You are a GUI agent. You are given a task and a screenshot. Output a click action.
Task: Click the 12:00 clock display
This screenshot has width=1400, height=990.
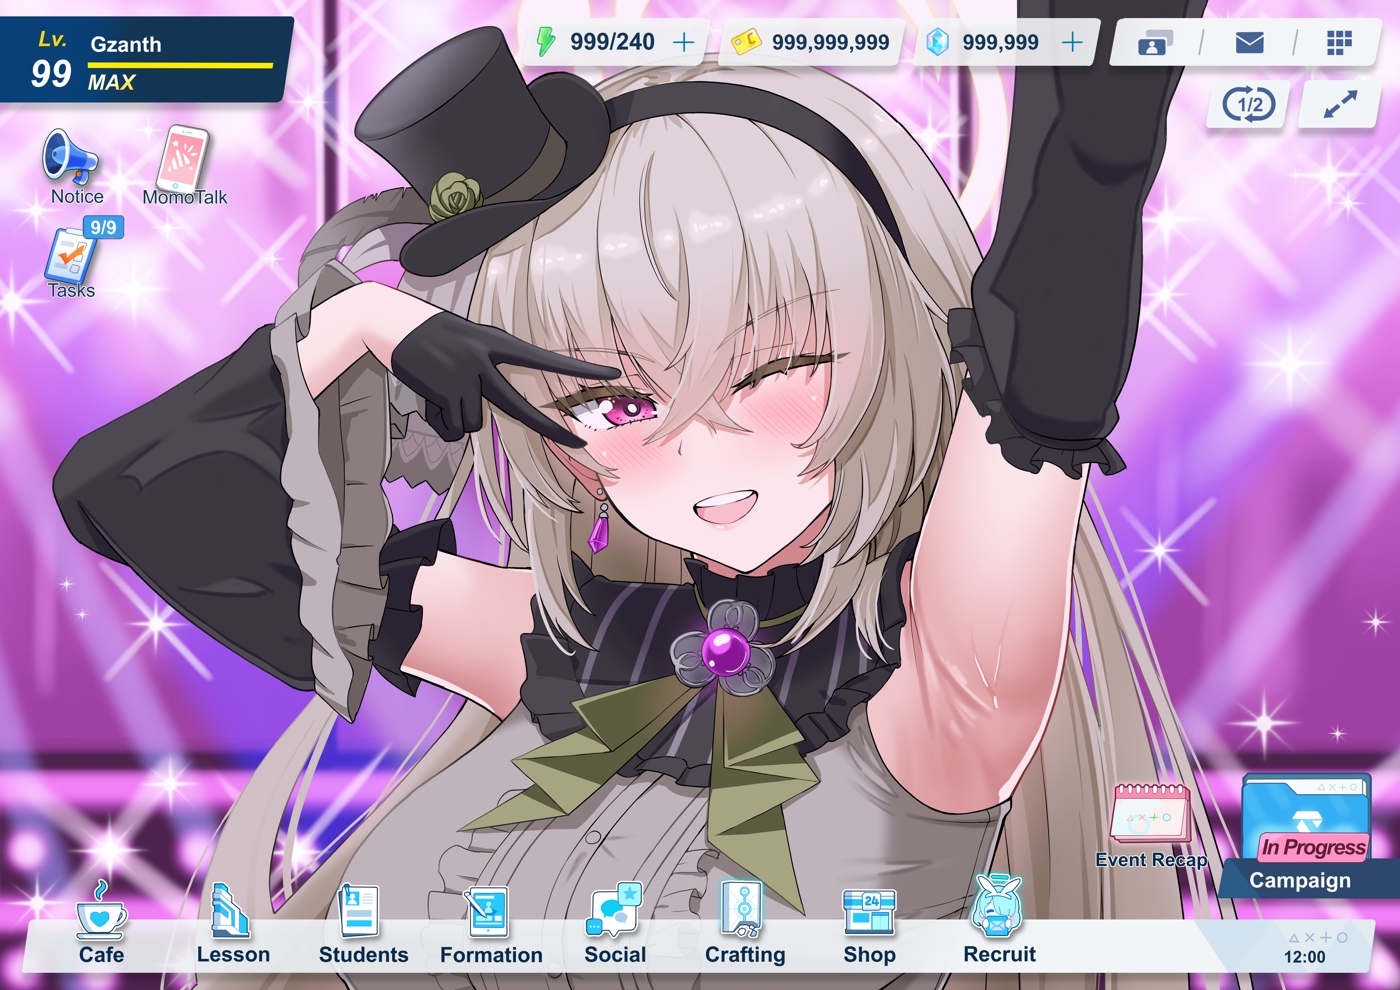1305,957
